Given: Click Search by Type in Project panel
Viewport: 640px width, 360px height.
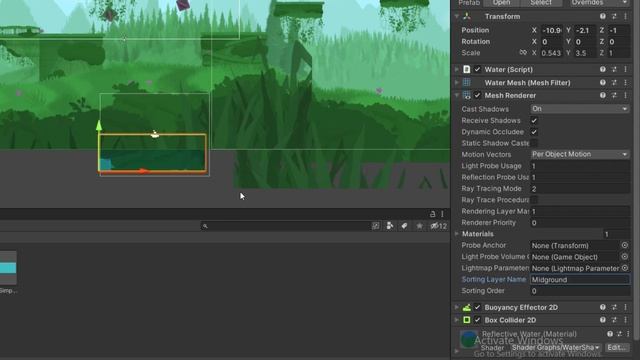Looking at the screenshot, I should (390, 226).
